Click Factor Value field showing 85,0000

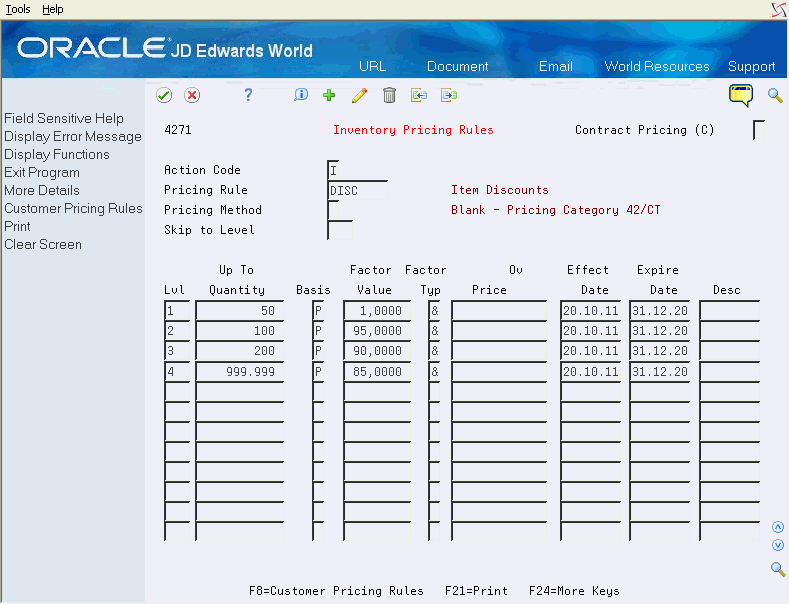[377, 371]
